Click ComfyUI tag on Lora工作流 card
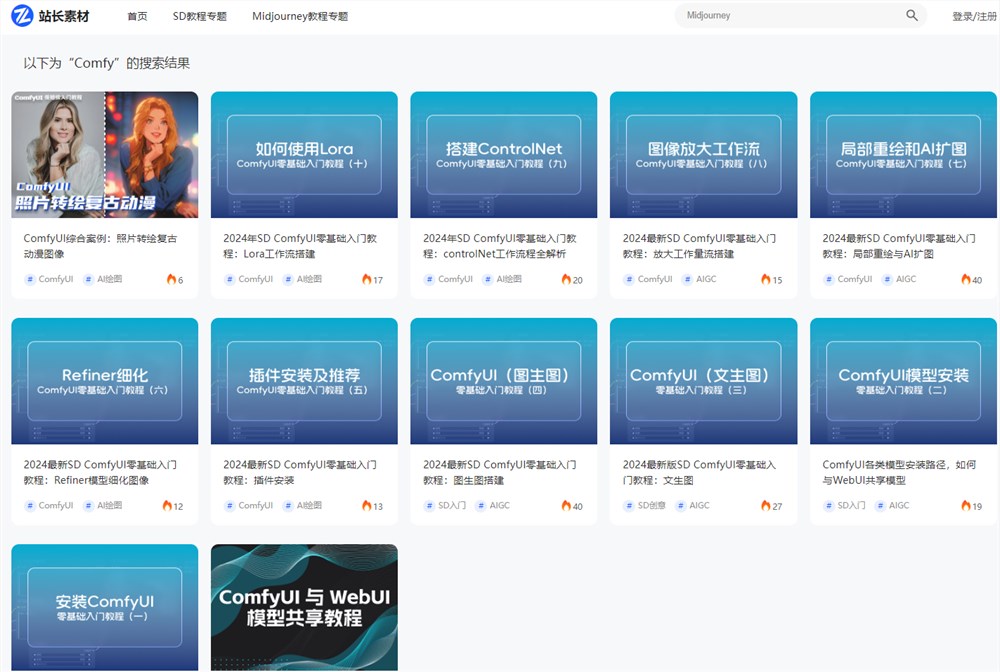The image size is (1000, 672). coord(249,279)
